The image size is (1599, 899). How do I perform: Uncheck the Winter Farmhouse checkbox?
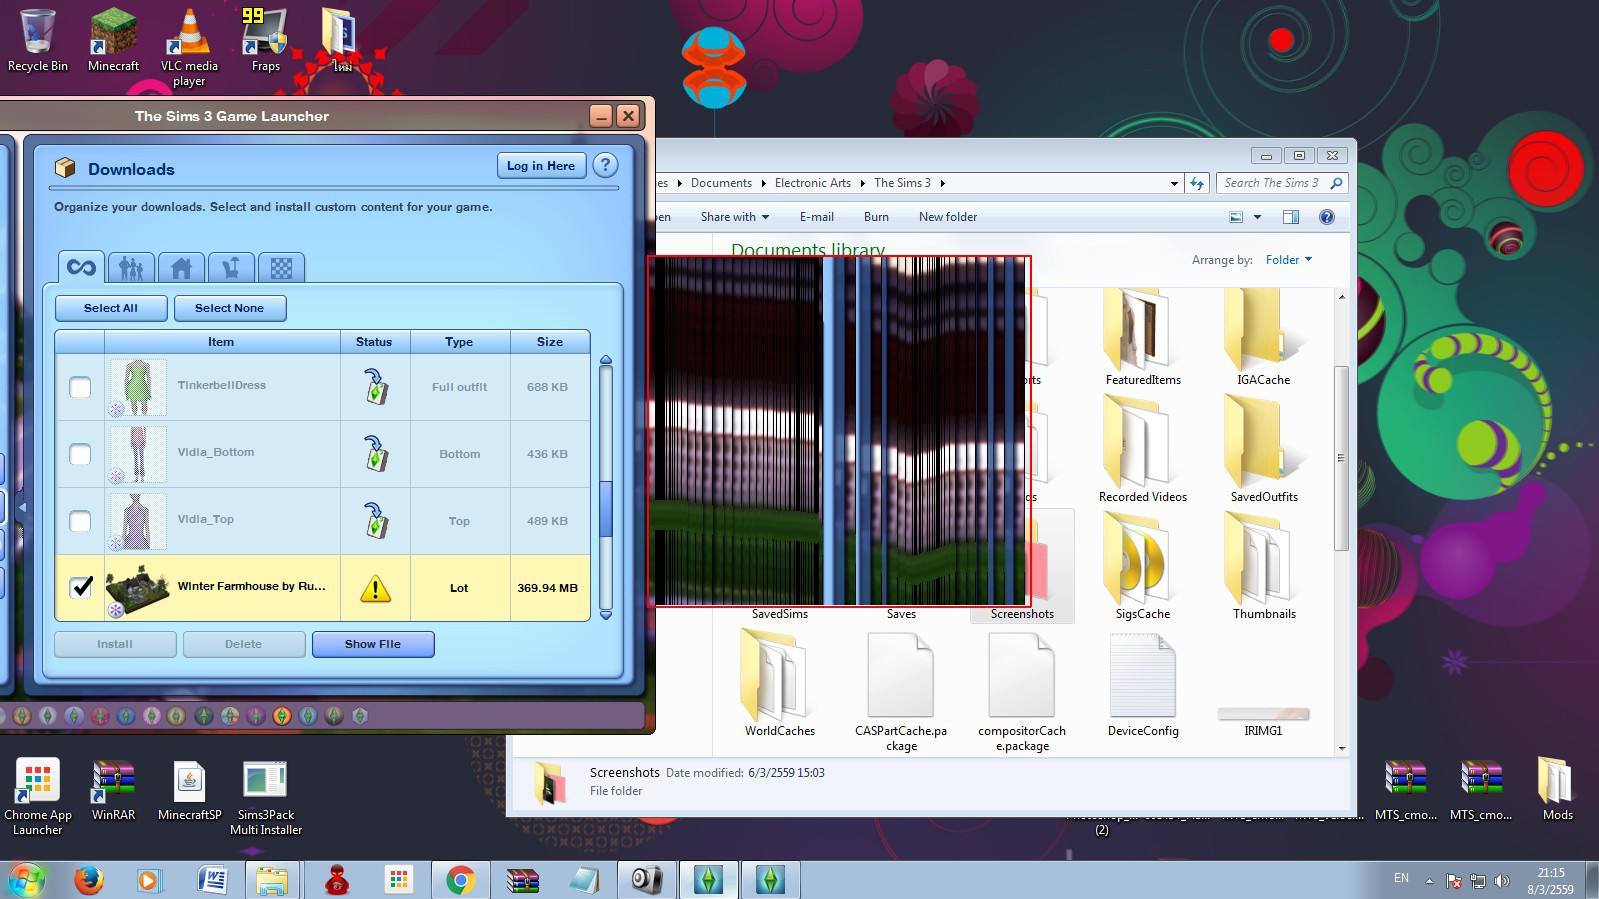coord(80,587)
